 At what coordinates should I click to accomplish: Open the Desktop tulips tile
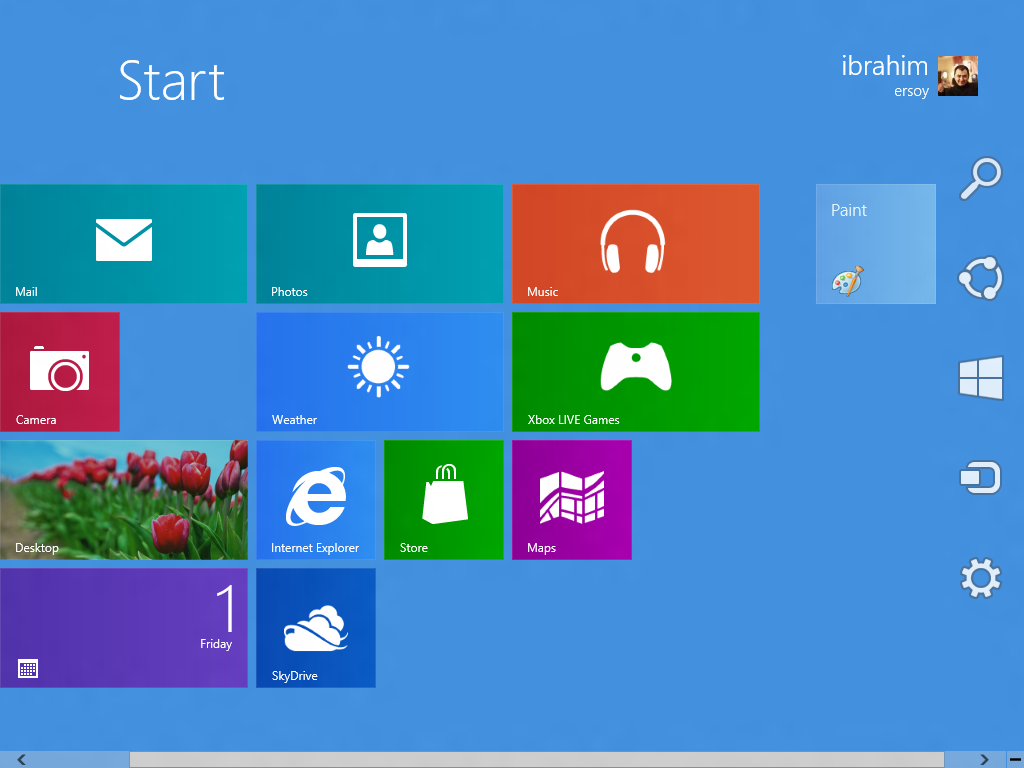click(x=123, y=500)
